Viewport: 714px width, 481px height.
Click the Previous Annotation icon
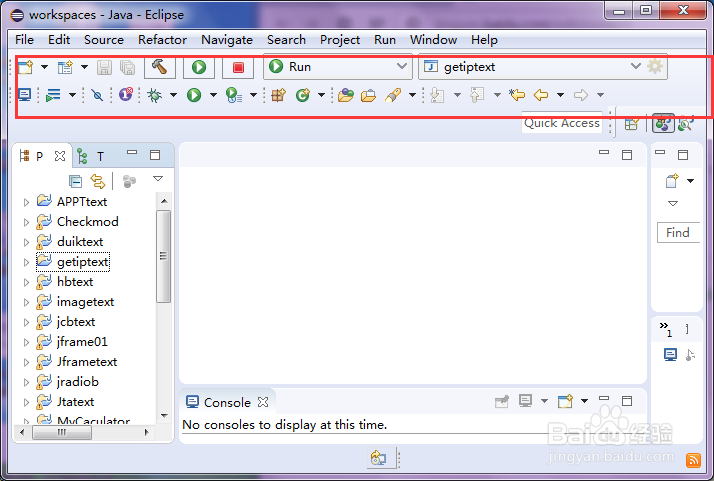tap(477, 95)
